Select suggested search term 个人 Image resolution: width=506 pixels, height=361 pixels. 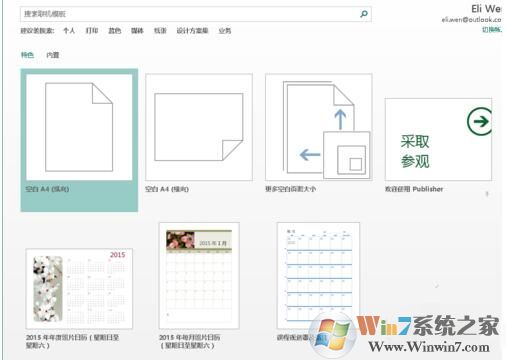(69, 31)
